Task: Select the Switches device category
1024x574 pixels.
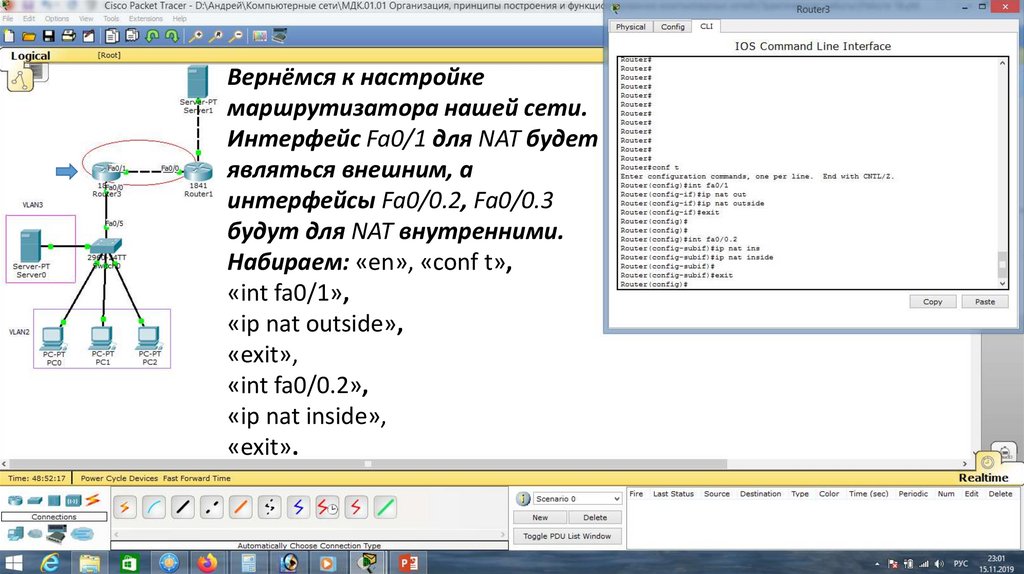Action: 35,501
